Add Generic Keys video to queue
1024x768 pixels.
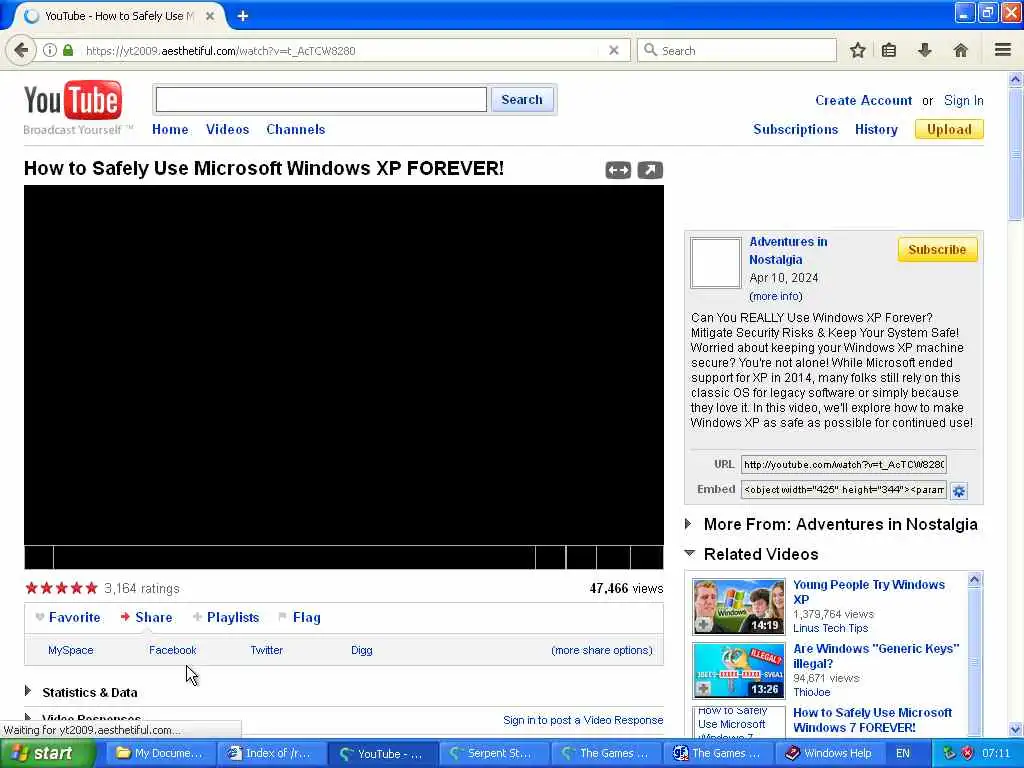[x=703, y=688]
